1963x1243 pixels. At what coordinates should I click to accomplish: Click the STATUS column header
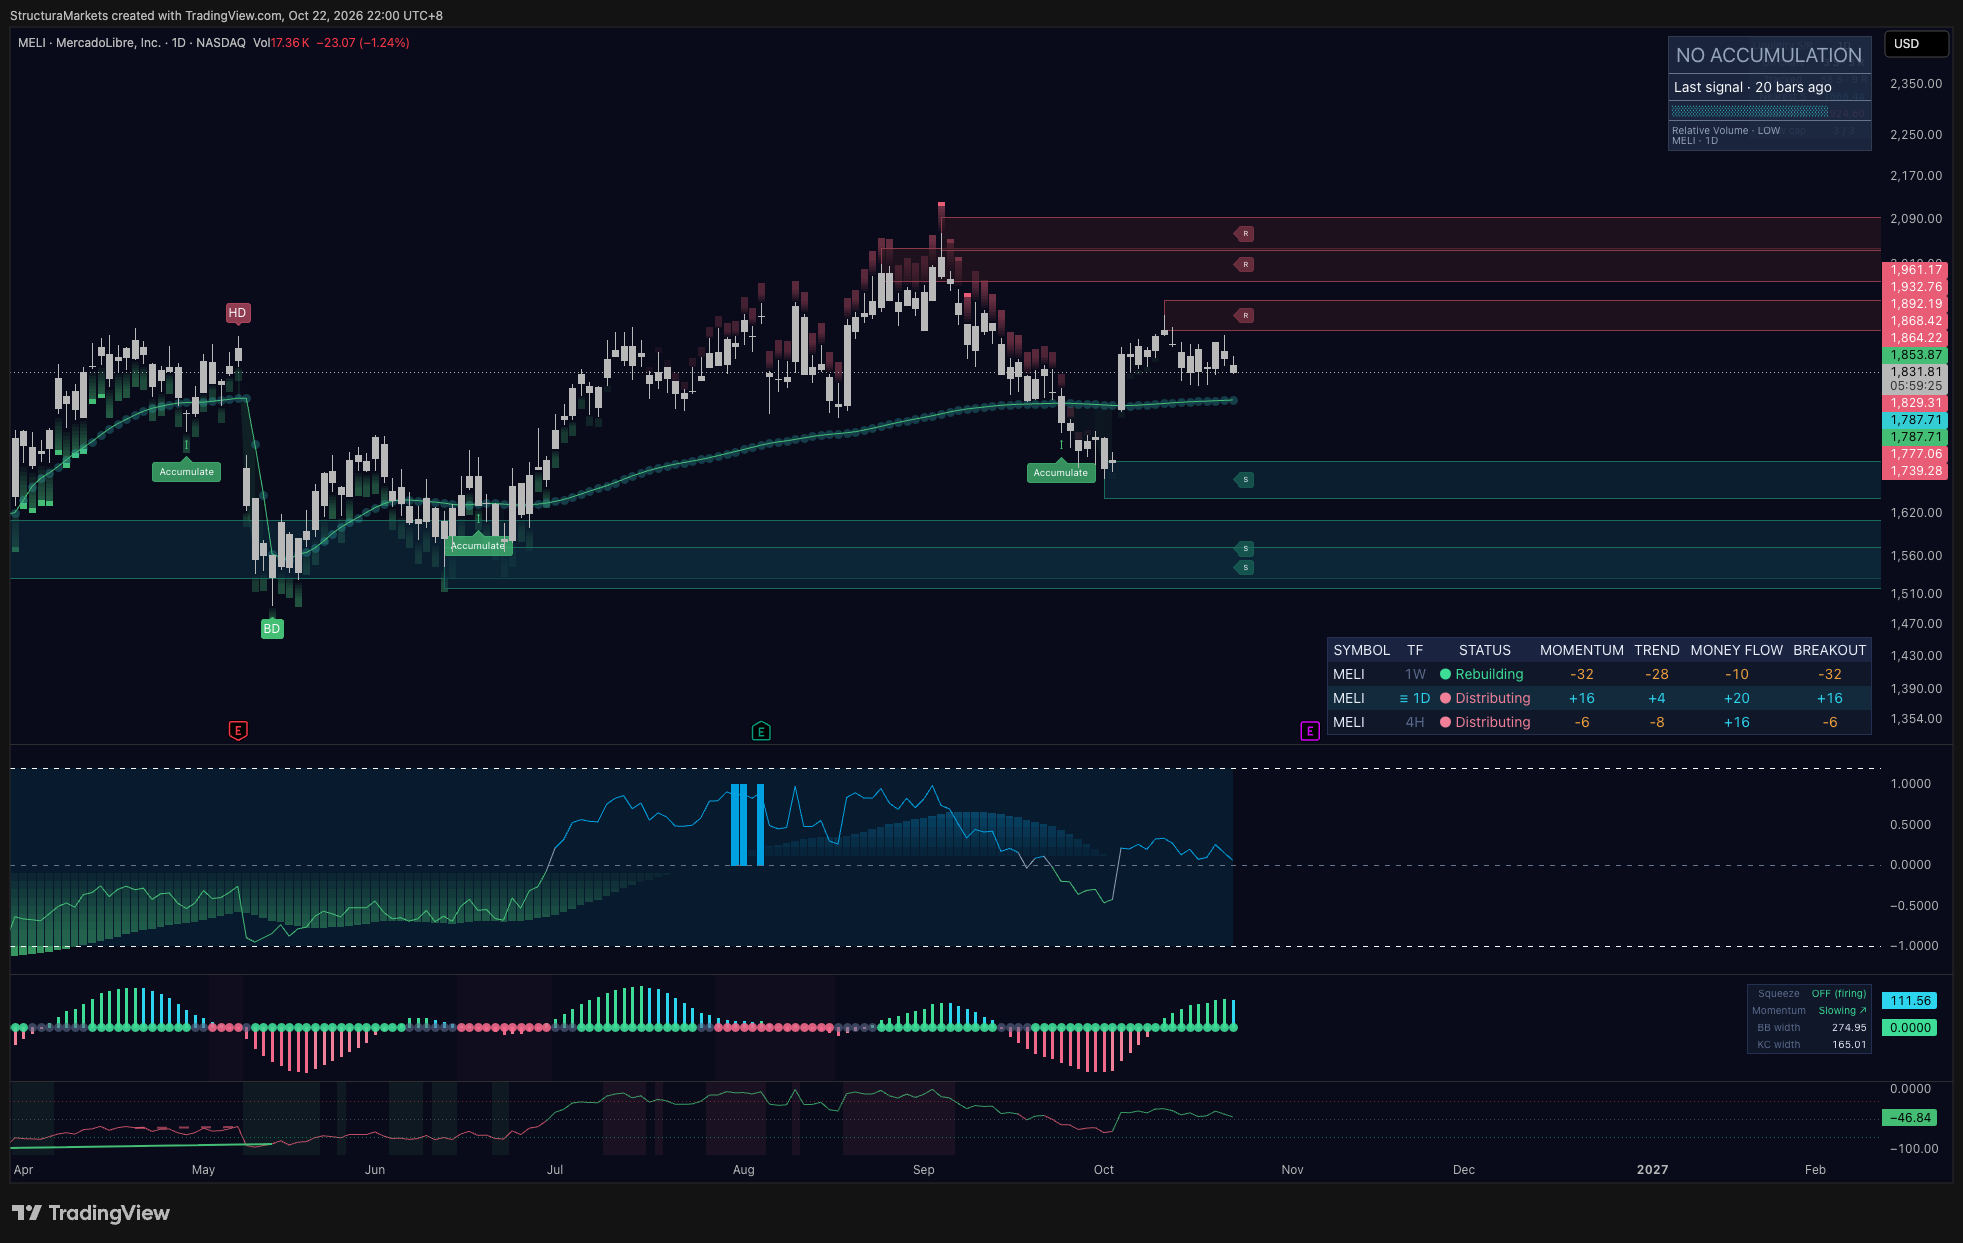(1484, 650)
